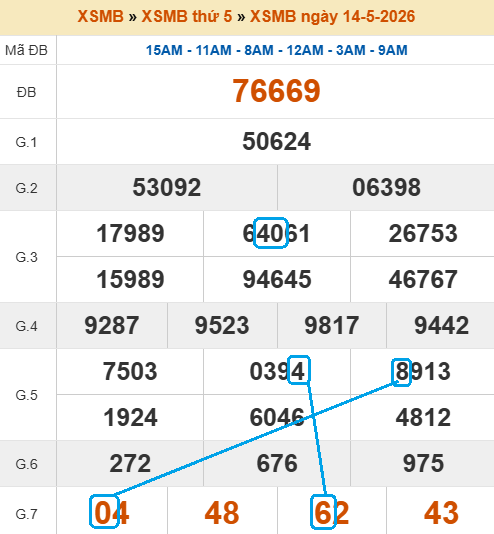Select the G.4 number 9523

[222, 325]
